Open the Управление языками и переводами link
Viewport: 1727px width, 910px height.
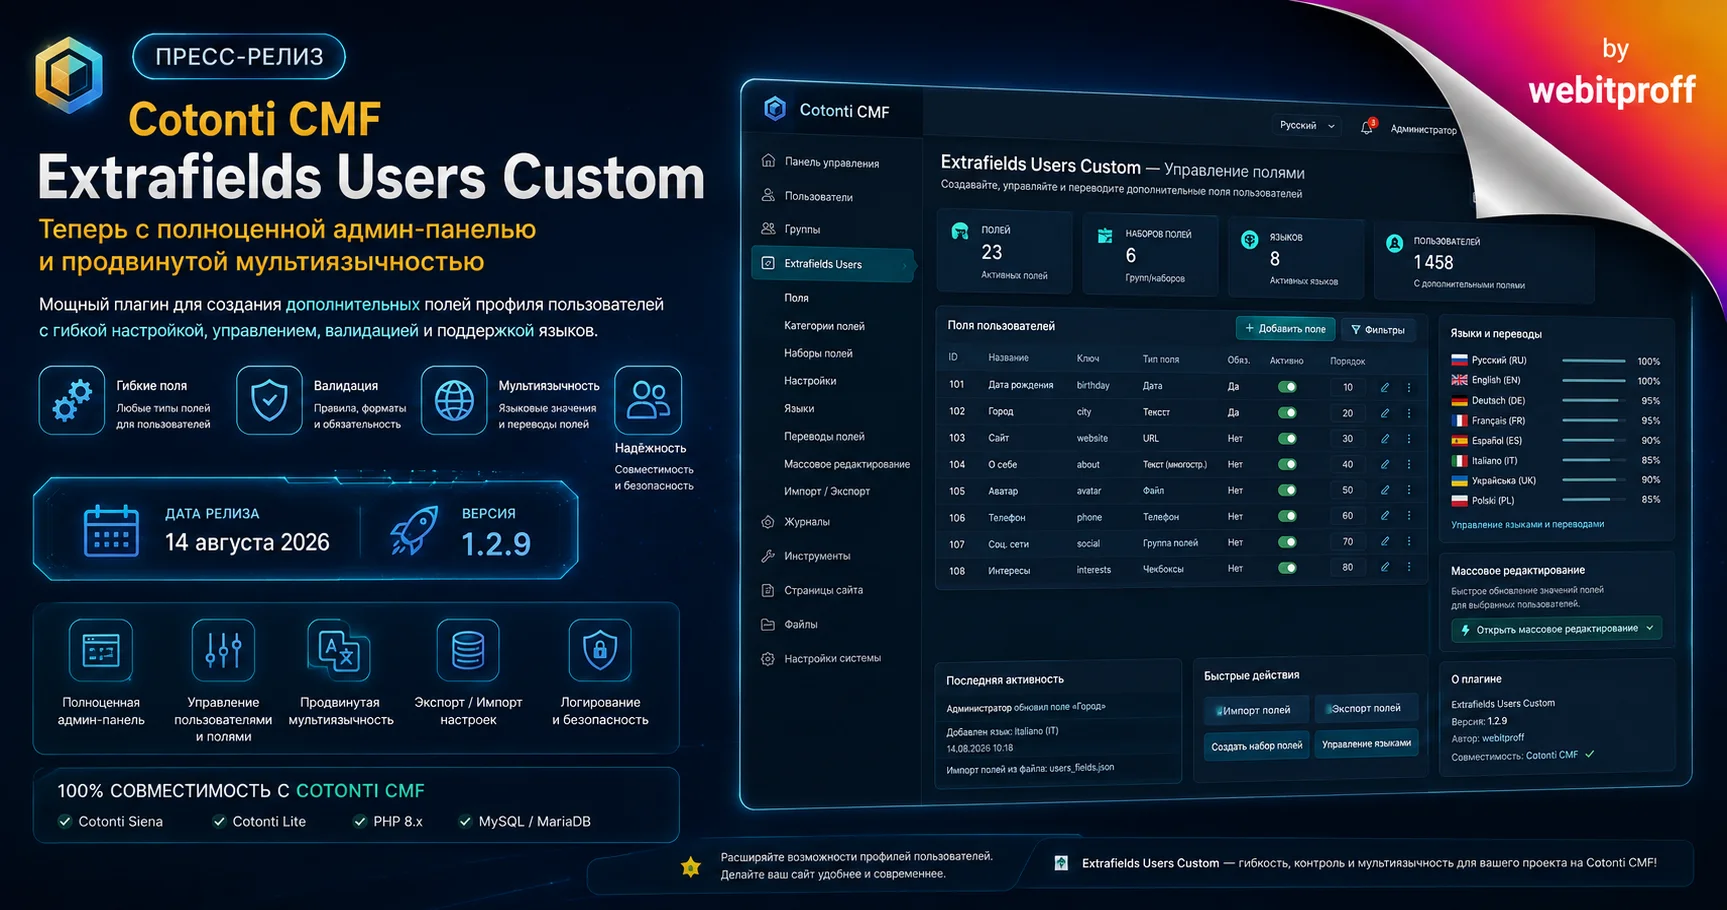(x=1527, y=524)
